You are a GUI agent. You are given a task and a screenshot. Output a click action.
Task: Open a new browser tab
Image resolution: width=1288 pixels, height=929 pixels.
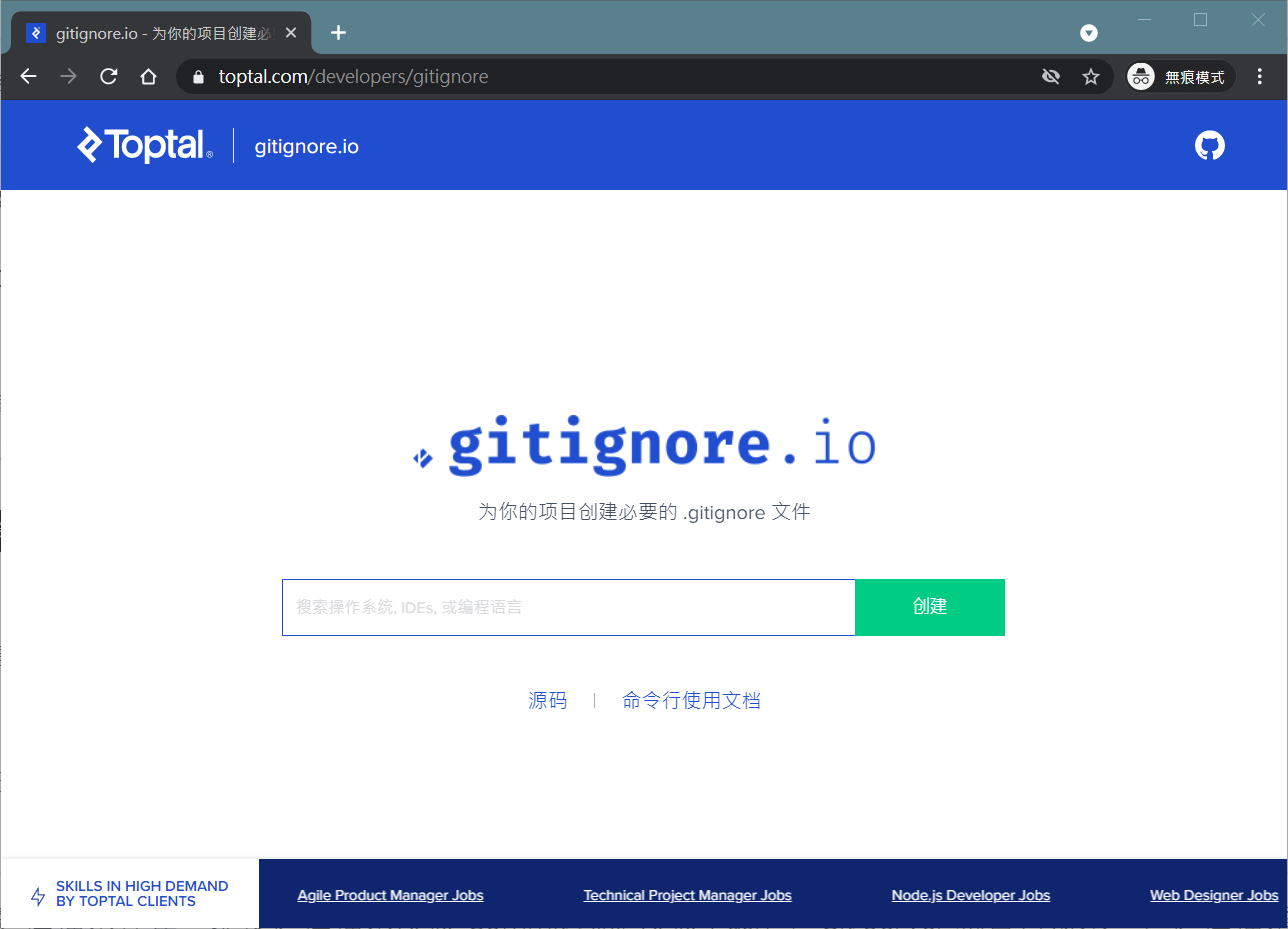tap(338, 33)
